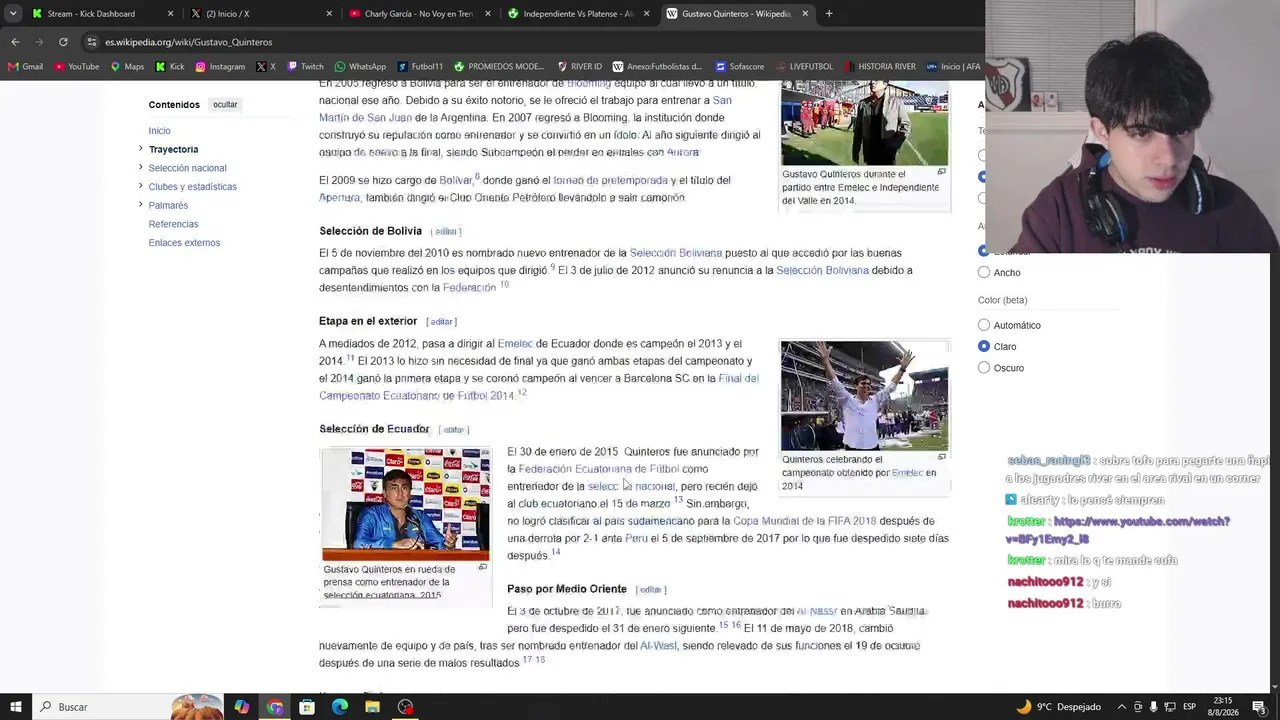This screenshot has width=1280, height=720.
Task: Open the YouTube link posted in chat
Action: click(1117, 530)
